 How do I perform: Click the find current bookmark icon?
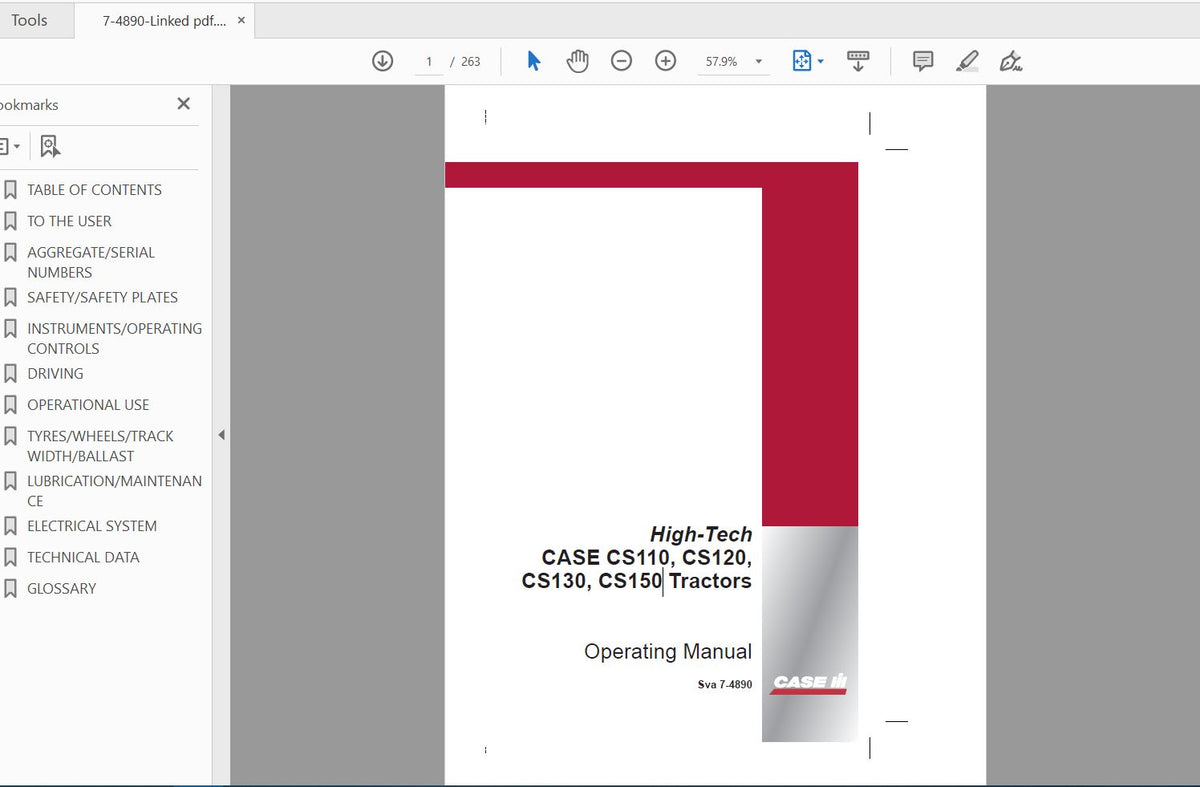tap(50, 146)
